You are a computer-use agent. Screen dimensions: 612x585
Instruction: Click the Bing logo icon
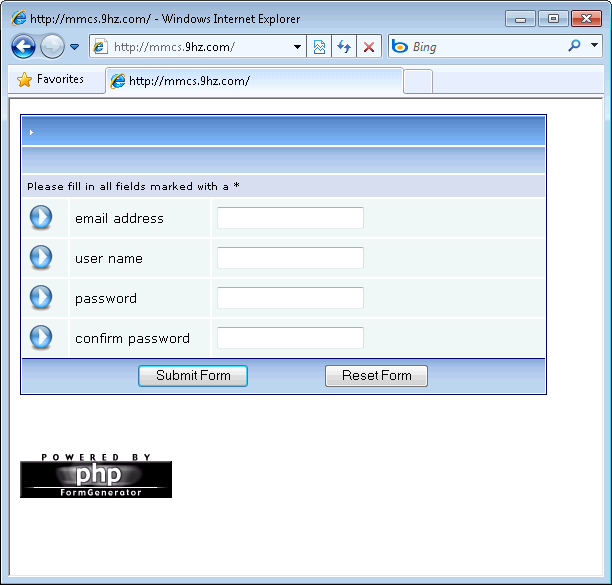400,46
